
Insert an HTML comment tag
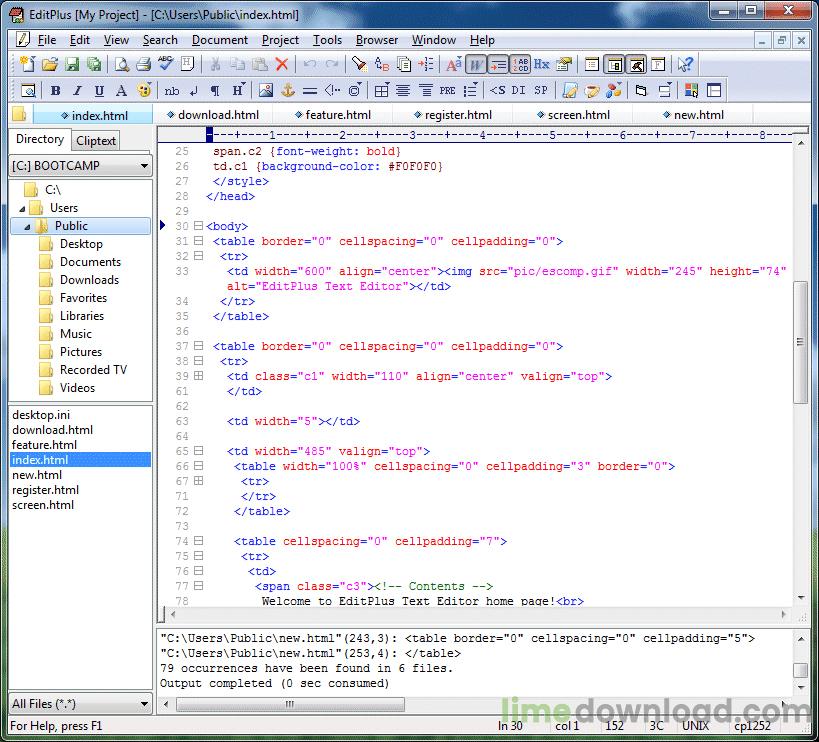click(332, 90)
